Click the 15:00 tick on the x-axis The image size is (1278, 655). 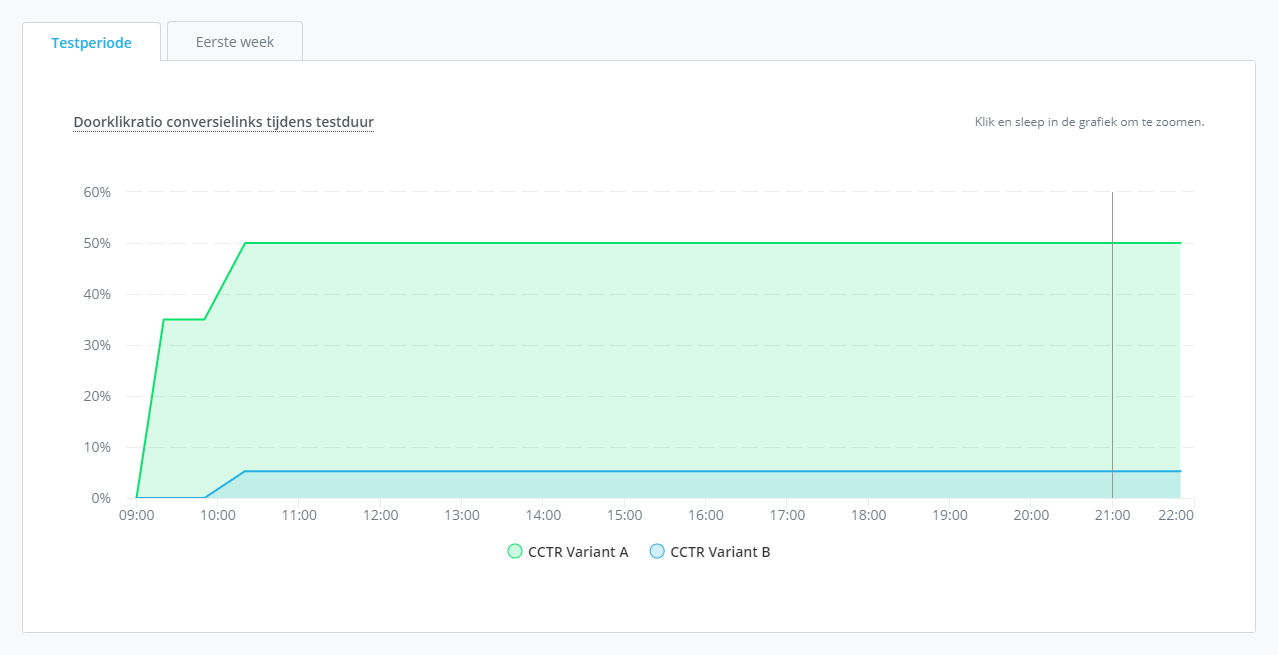point(624,515)
